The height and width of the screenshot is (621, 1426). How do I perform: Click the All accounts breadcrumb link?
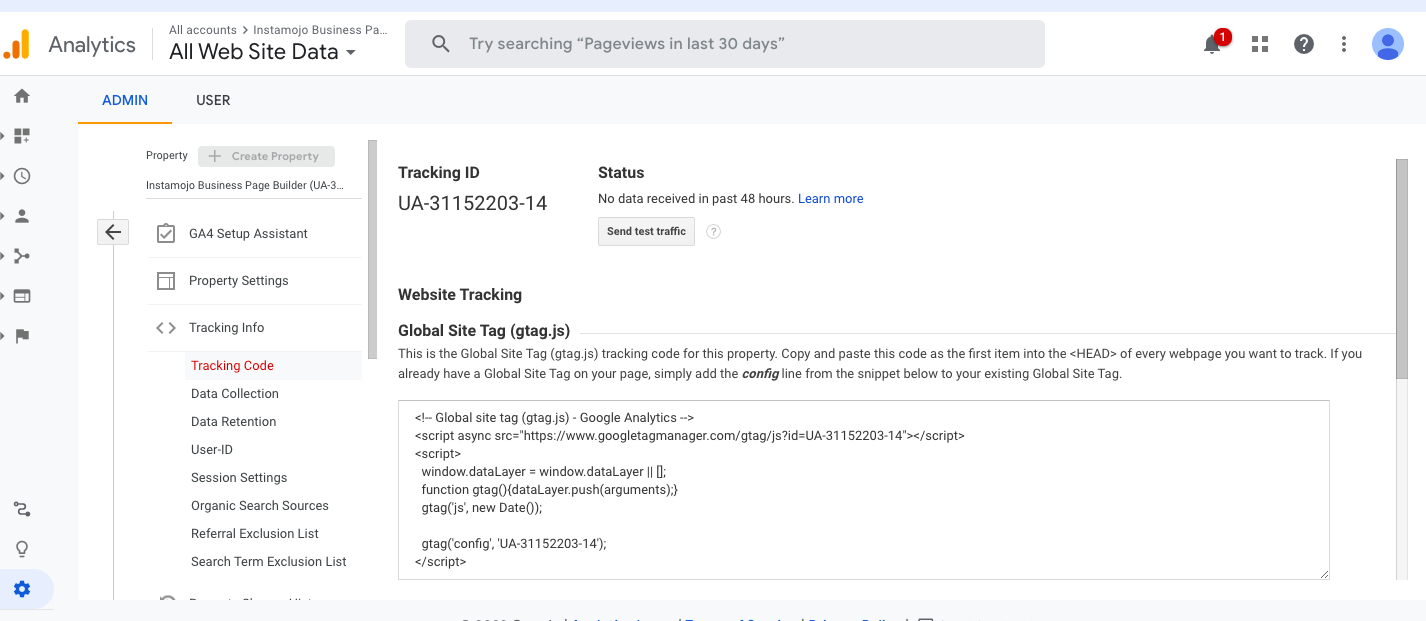point(203,30)
